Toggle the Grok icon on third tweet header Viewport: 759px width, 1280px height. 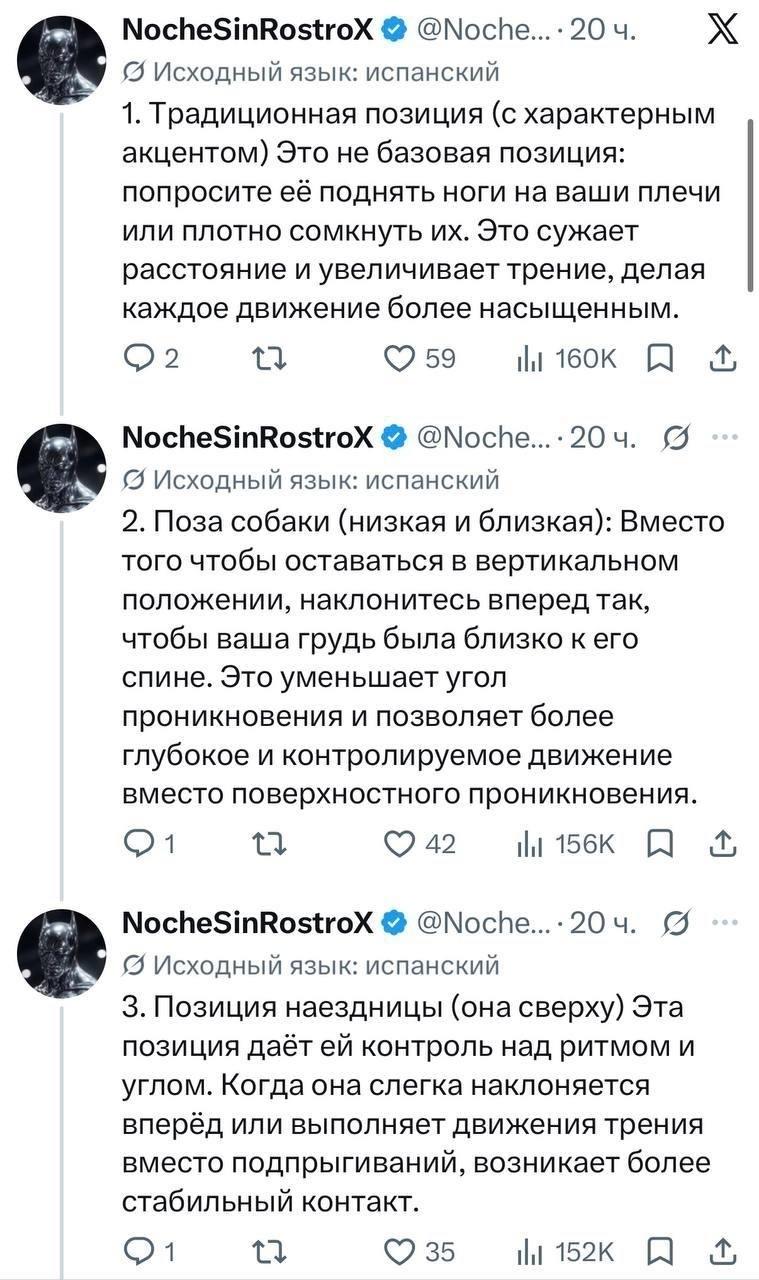click(674, 922)
